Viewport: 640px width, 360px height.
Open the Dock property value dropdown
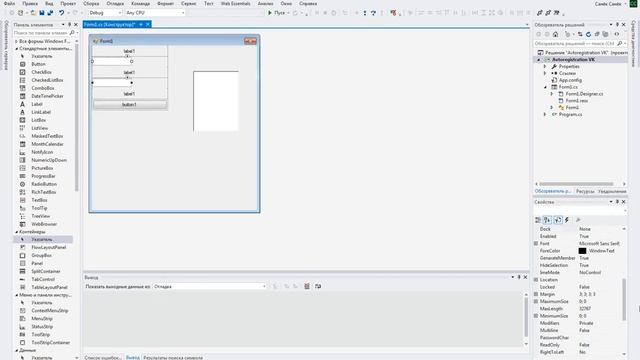(x=624, y=229)
